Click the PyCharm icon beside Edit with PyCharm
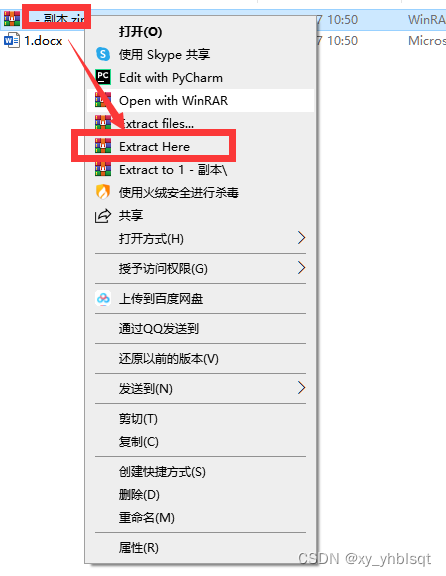 point(103,77)
